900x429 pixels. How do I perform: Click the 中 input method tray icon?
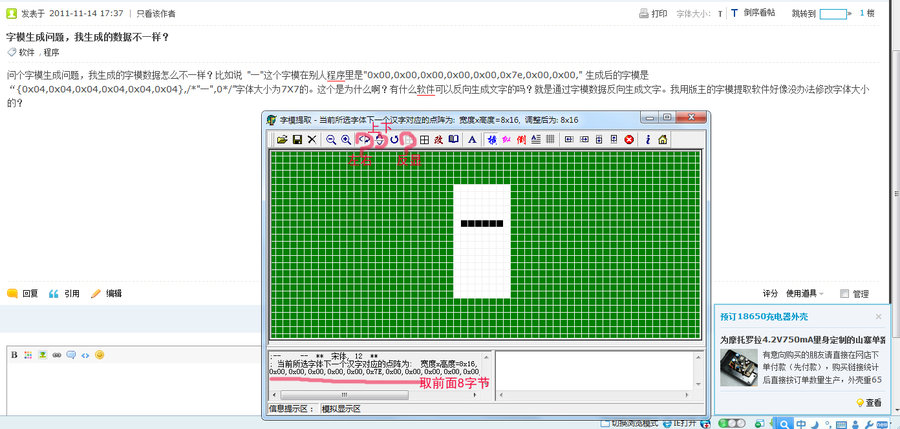click(801, 424)
